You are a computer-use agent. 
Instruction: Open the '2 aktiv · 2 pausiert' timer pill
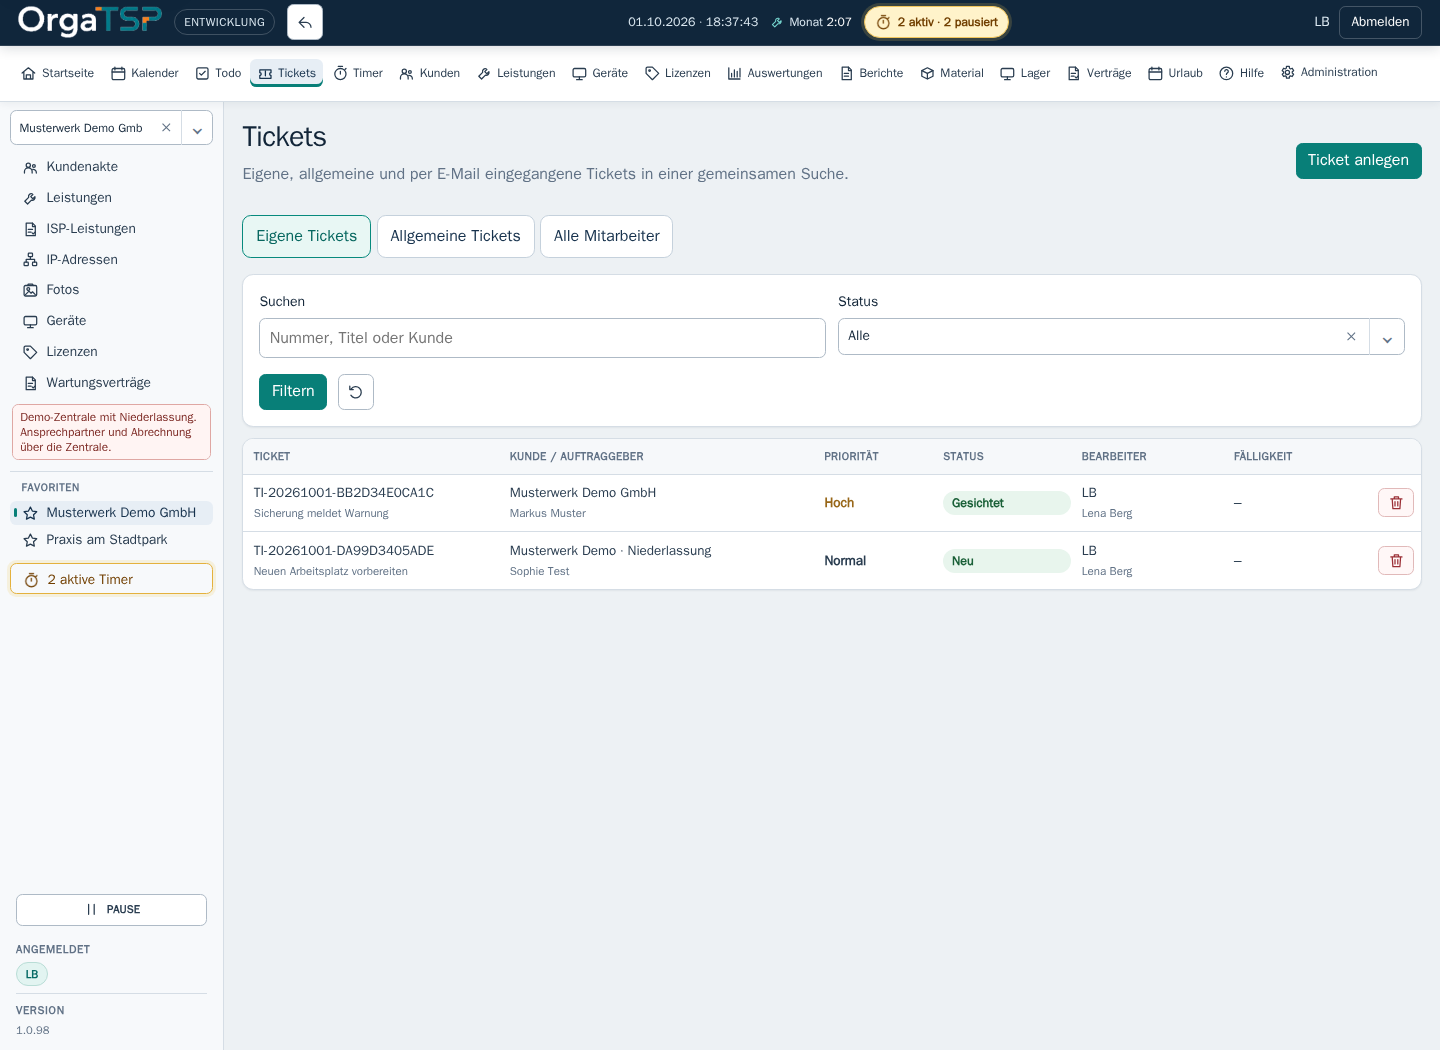[937, 22]
